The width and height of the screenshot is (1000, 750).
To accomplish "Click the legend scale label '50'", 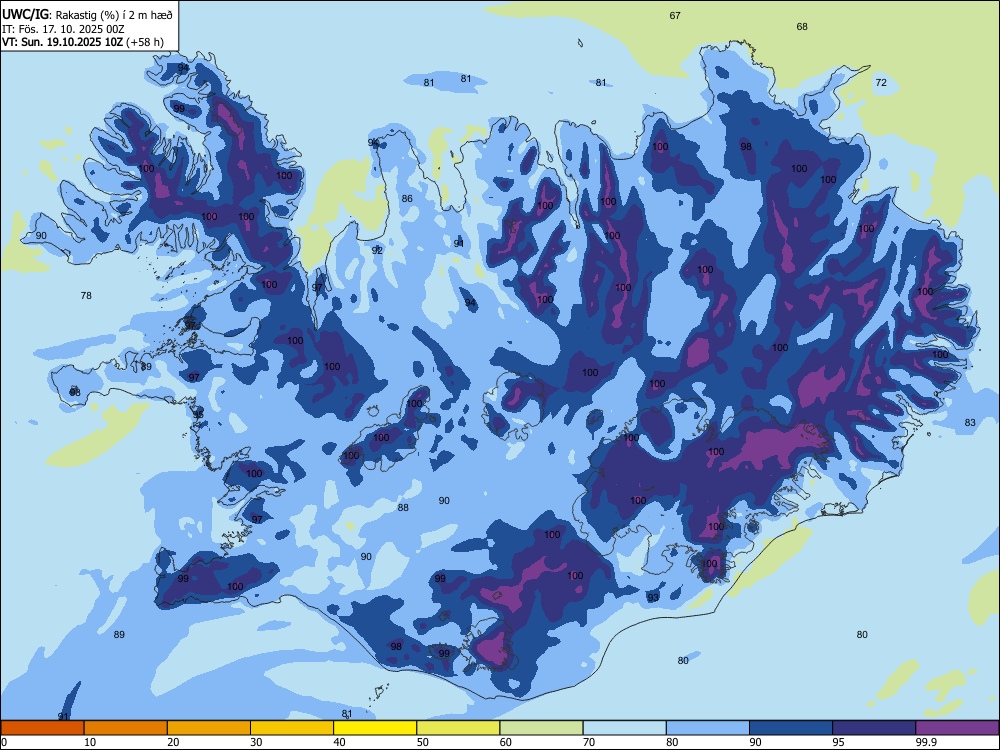I will (x=423, y=742).
